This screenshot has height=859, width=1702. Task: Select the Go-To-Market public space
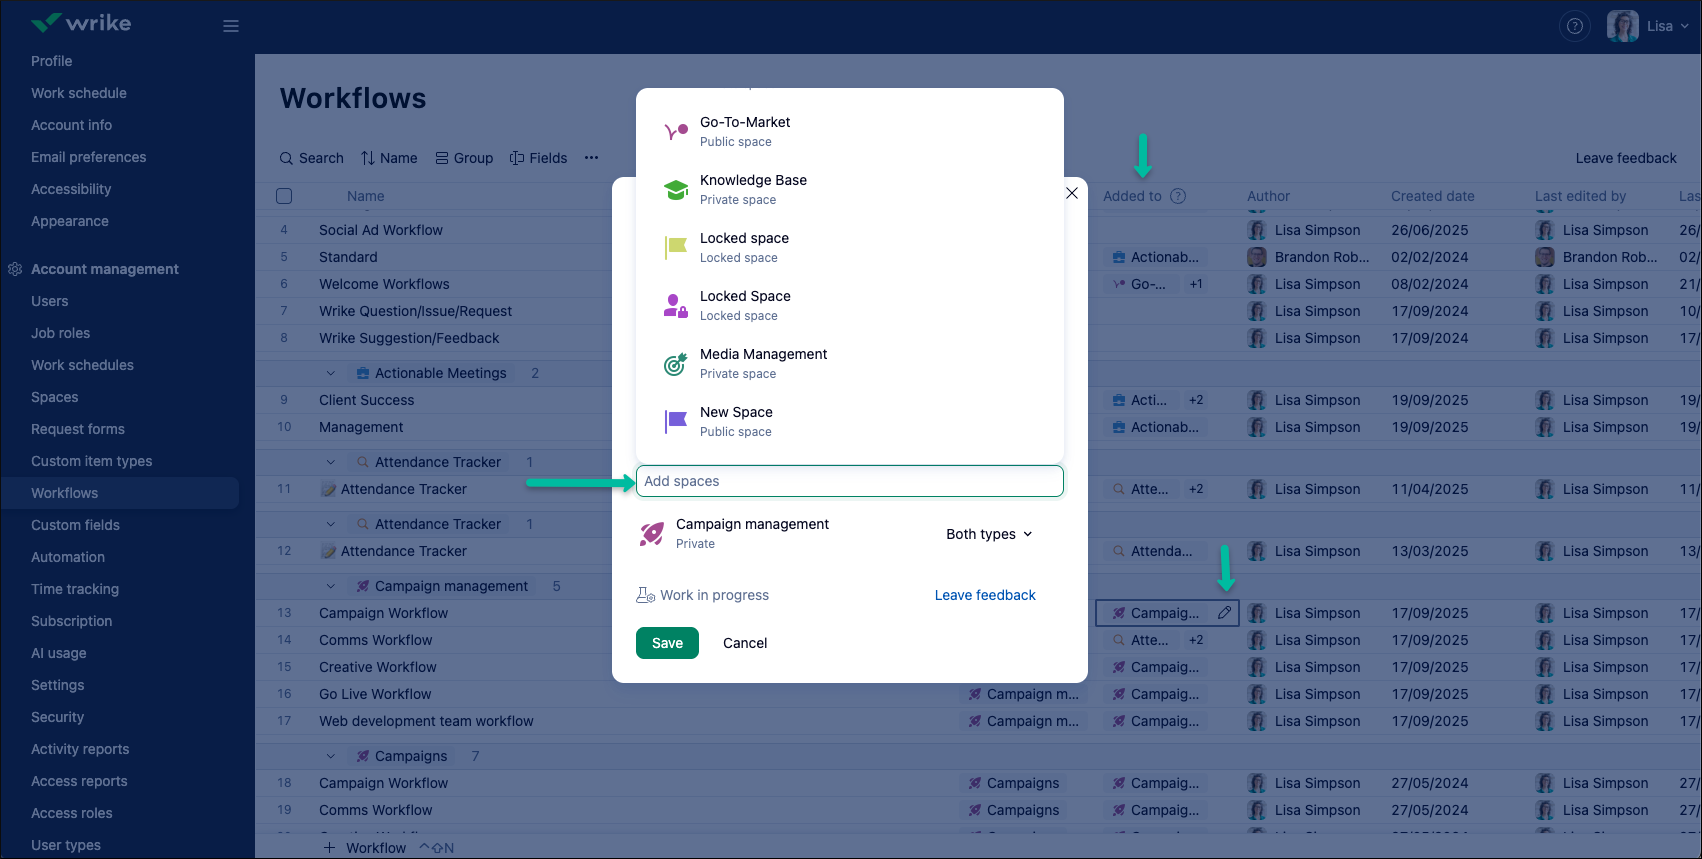point(850,131)
